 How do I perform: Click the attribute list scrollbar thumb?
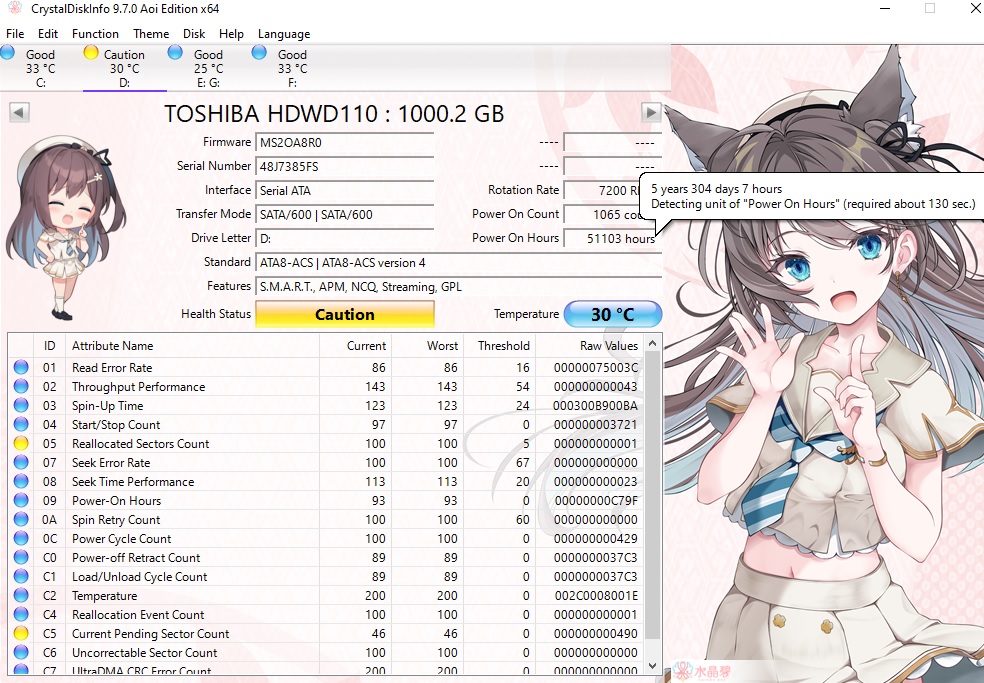pyautogui.click(x=652, y=496)
